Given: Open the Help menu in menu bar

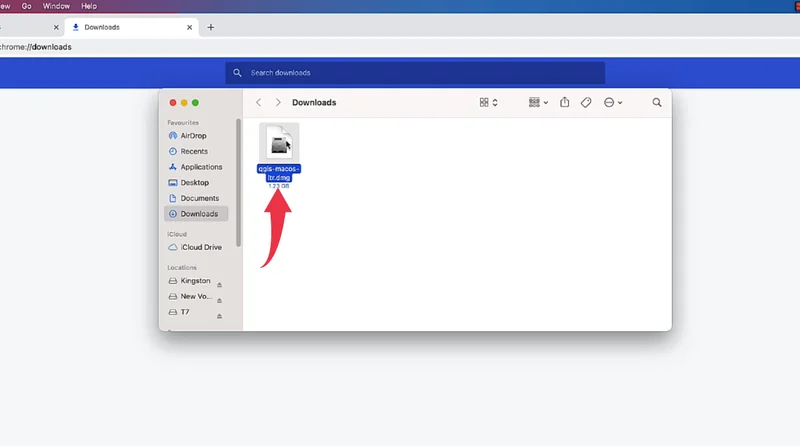Looking at the screenshot, I should pos(89,6).
